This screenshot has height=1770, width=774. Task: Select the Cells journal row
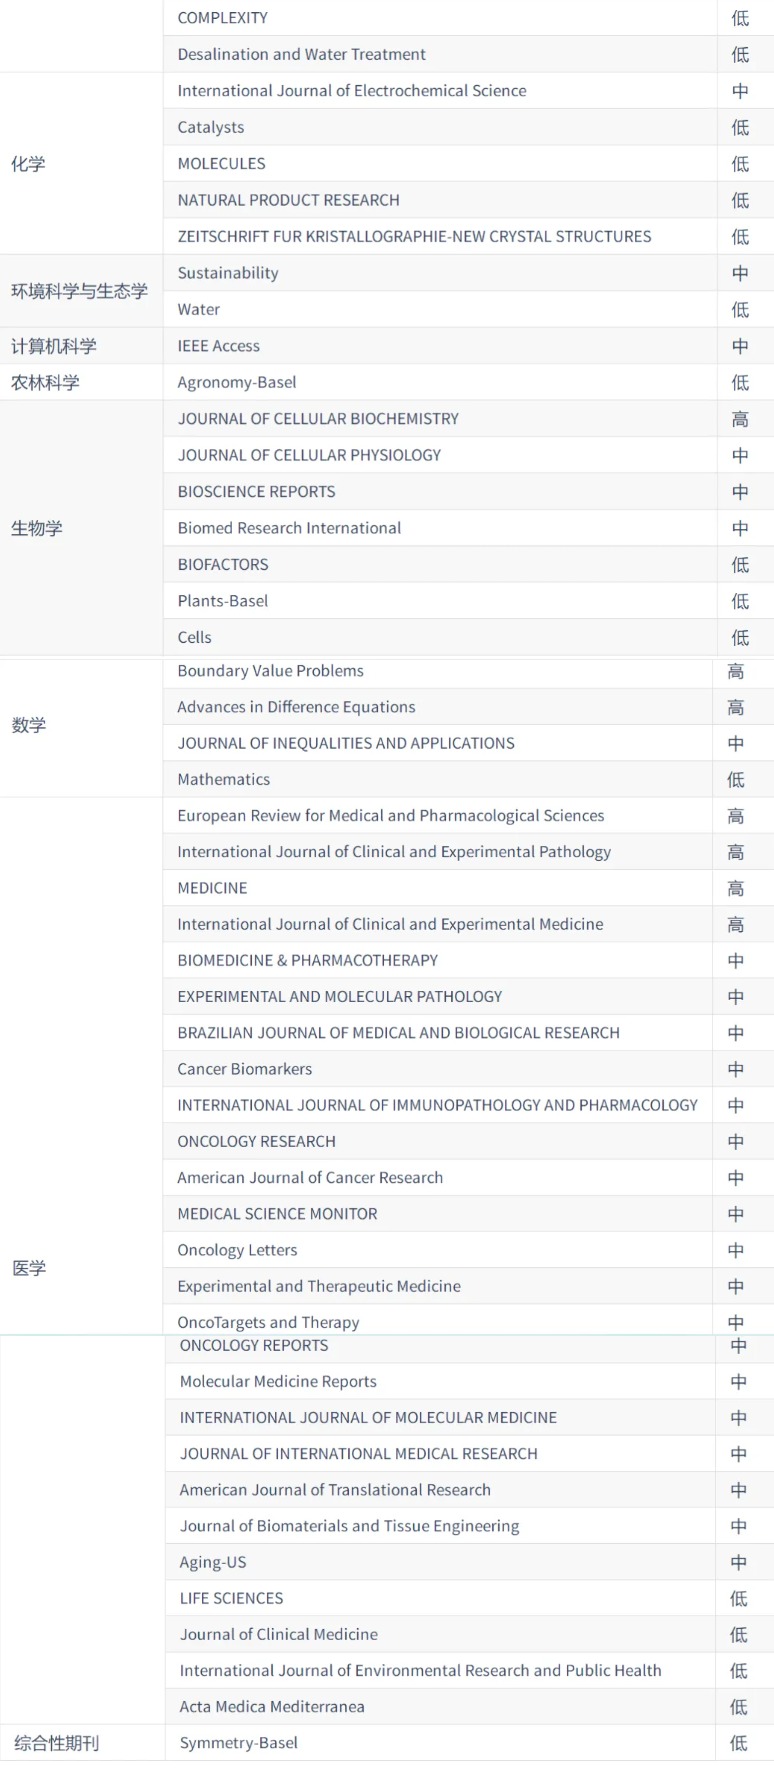click(x=469, y=638)
